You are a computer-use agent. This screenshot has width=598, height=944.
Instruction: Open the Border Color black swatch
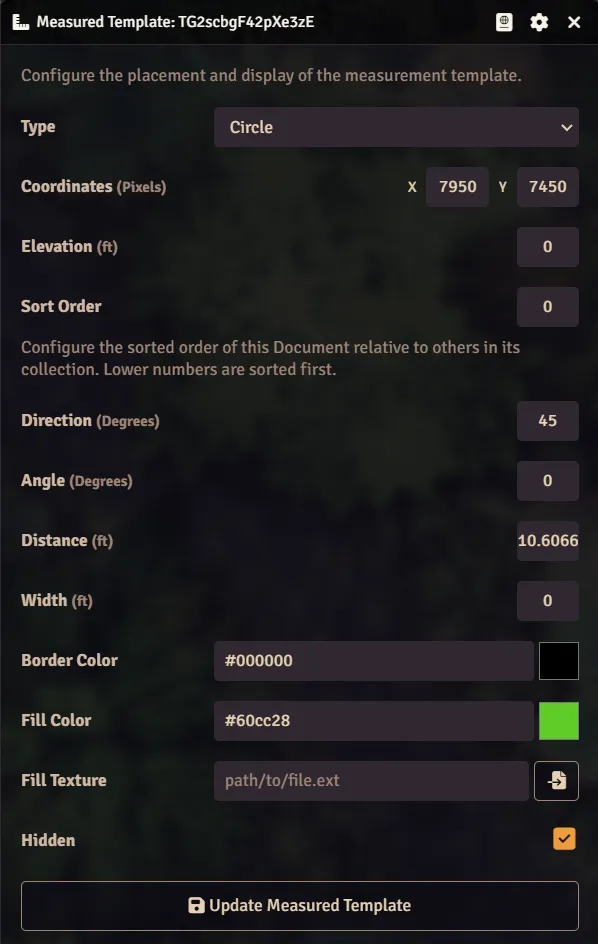559,661
